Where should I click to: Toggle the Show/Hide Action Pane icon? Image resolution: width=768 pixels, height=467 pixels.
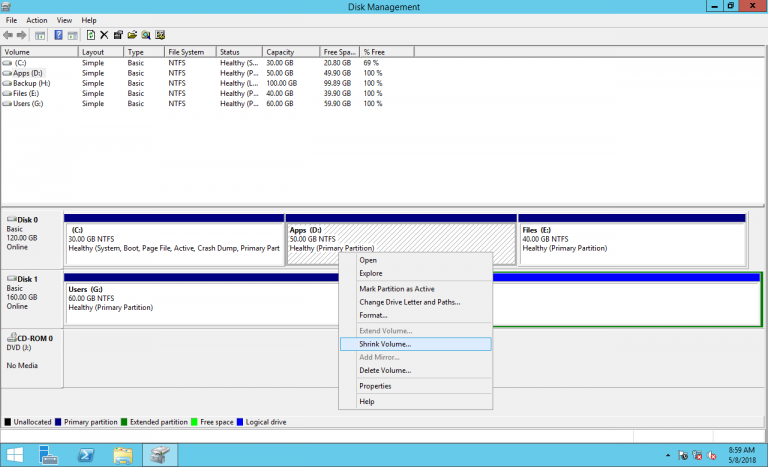(x=72, y=35)
